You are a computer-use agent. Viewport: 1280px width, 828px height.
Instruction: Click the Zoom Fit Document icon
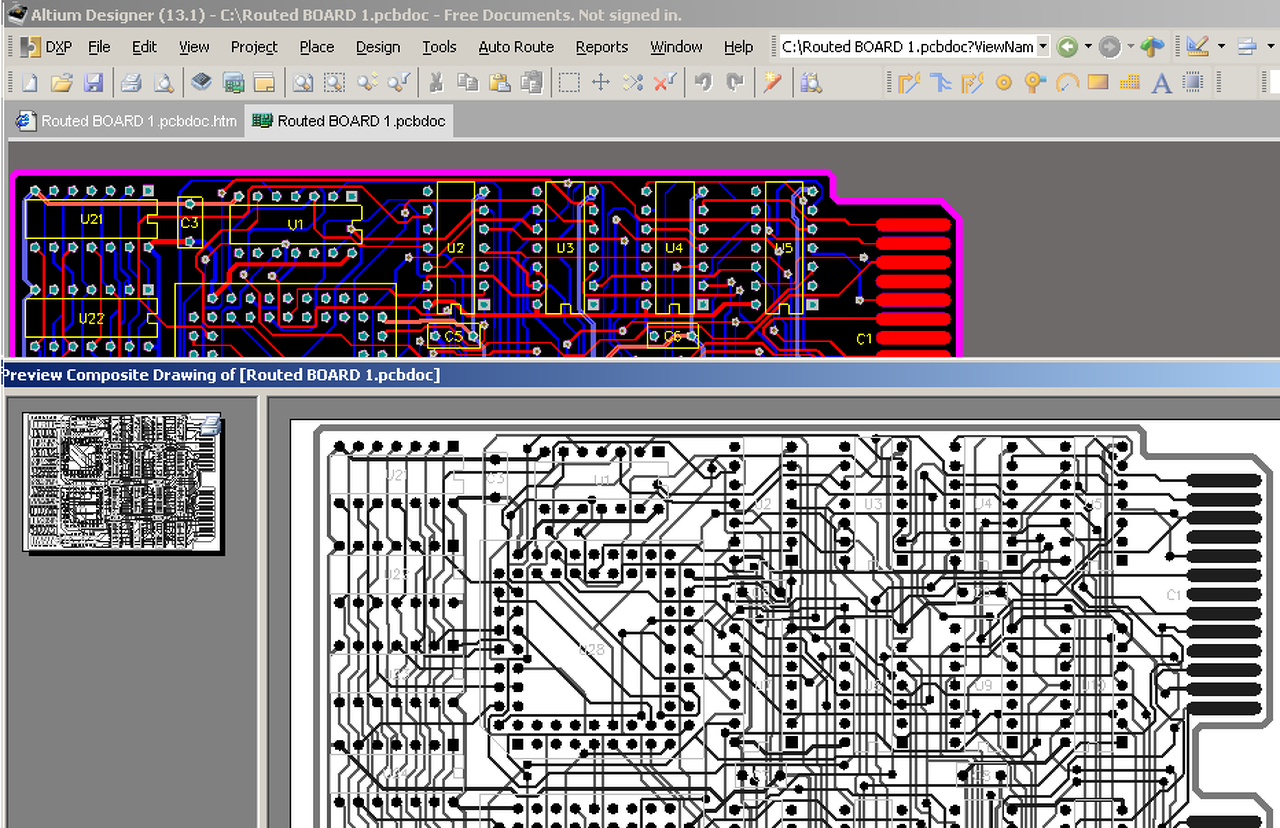pyautogui.click(x=303, y=82)
